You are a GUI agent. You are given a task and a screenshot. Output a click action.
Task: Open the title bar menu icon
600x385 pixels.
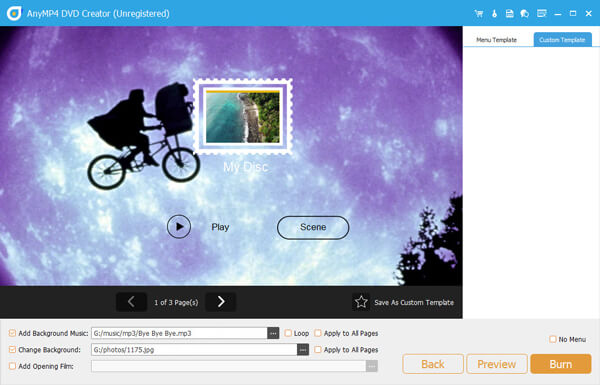(x=541, y=14)
